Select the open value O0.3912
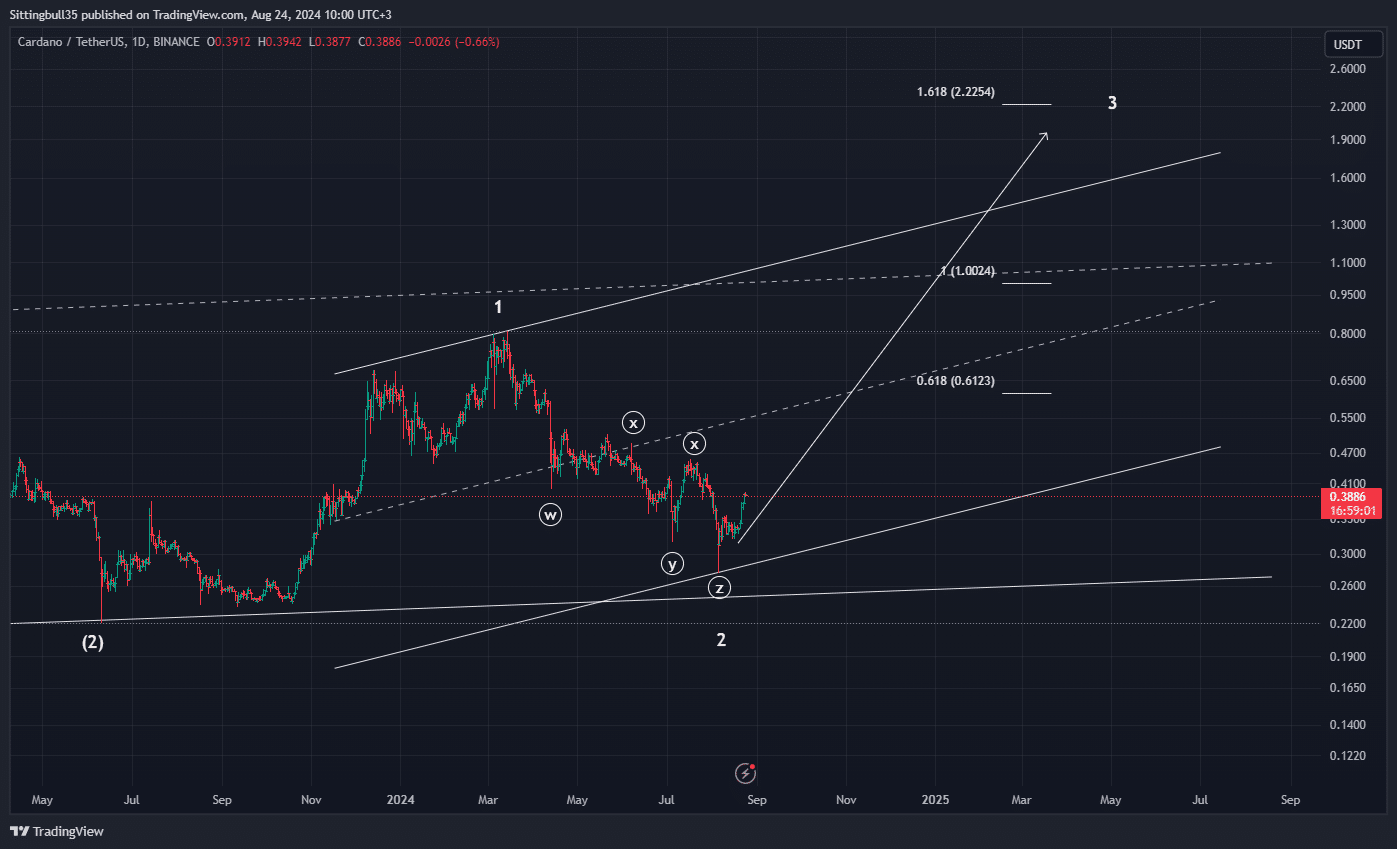1397x849 pixels. coord(231,42)
